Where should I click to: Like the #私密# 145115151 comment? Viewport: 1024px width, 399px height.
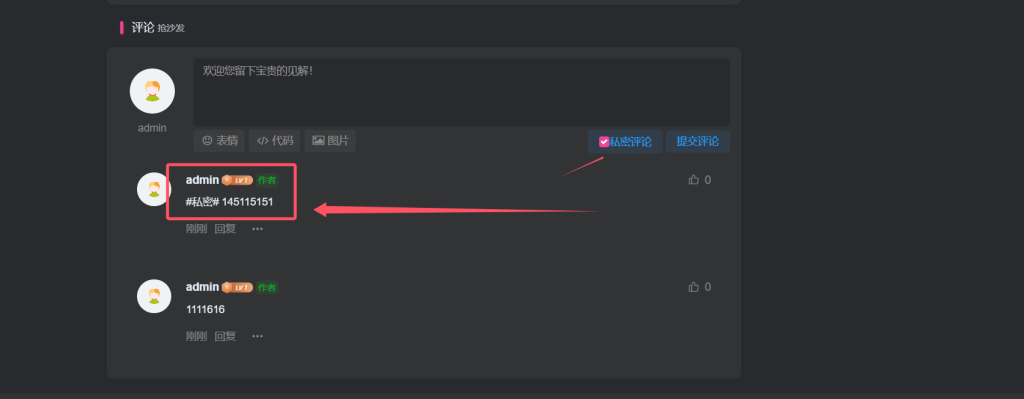(699, 180)
